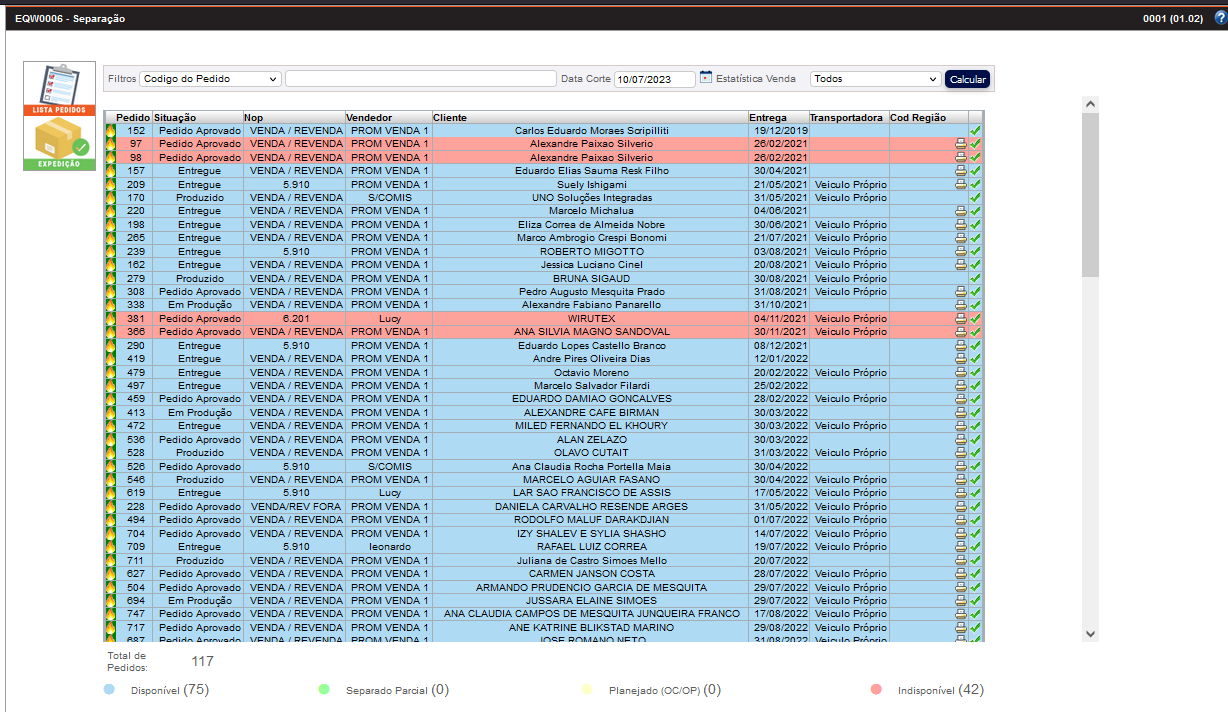Click the help question mark icon

point(1219,18)
